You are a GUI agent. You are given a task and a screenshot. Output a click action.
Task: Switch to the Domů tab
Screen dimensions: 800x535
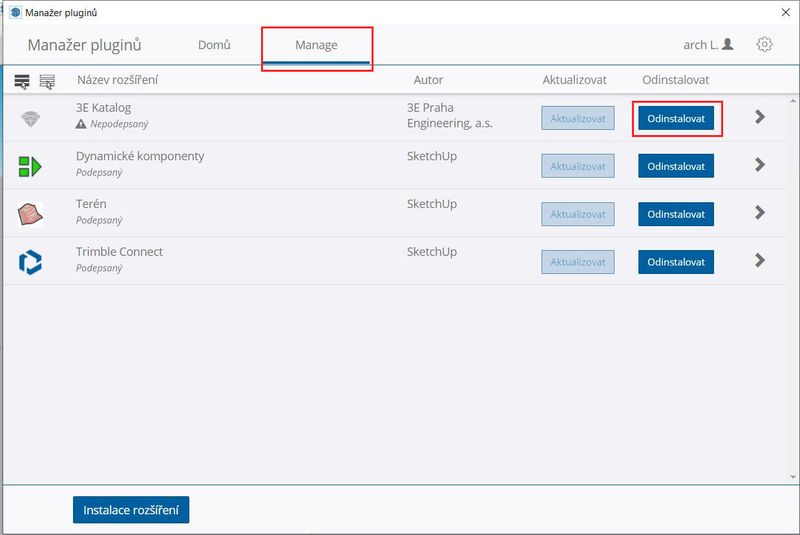[214, 45]
